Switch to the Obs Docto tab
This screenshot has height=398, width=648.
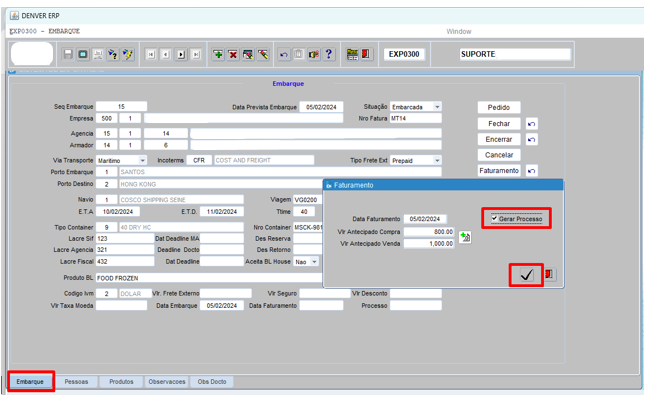click(212, 381)
